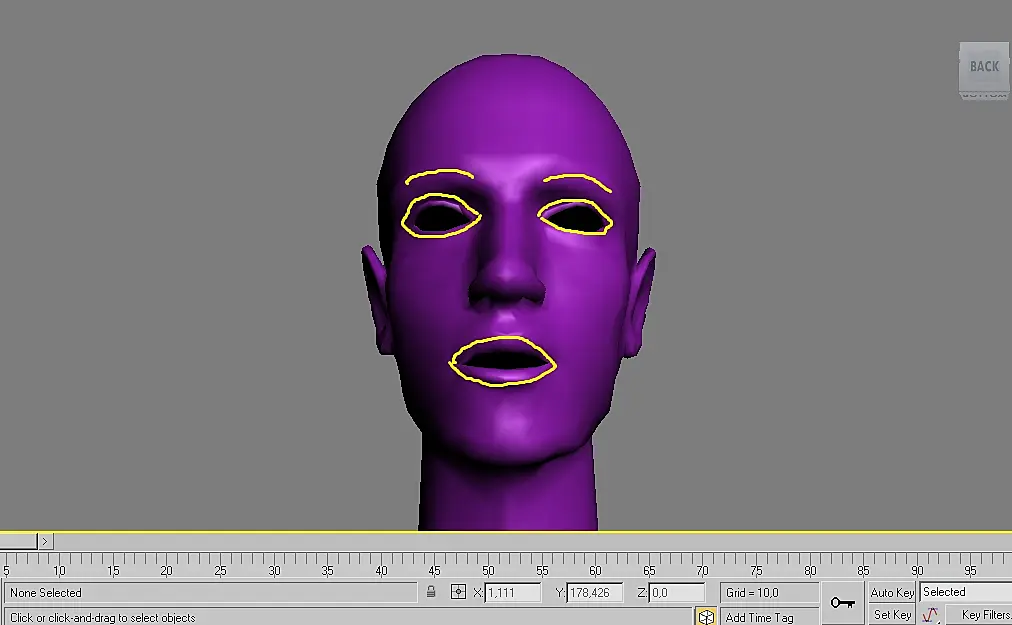Viewport: 1012px width, 625px height.
Task: Toggle Auto Key animation mode
Action: [x=892, y=593]
